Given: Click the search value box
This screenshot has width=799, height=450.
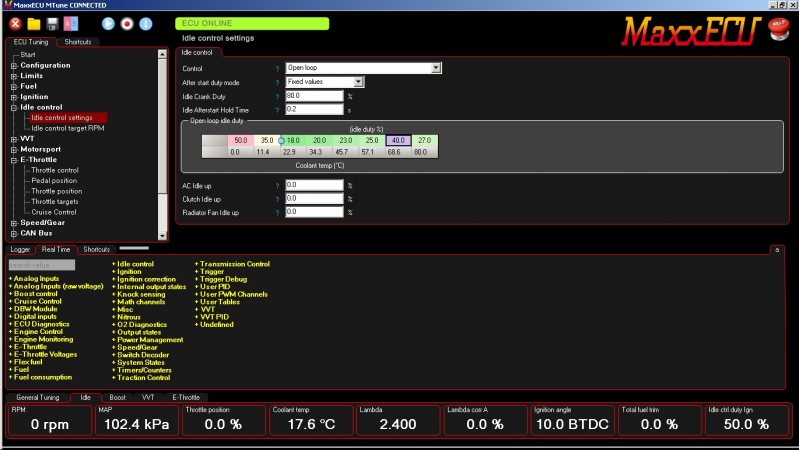Looking at the screenshot, I should [x=42, y=265].
